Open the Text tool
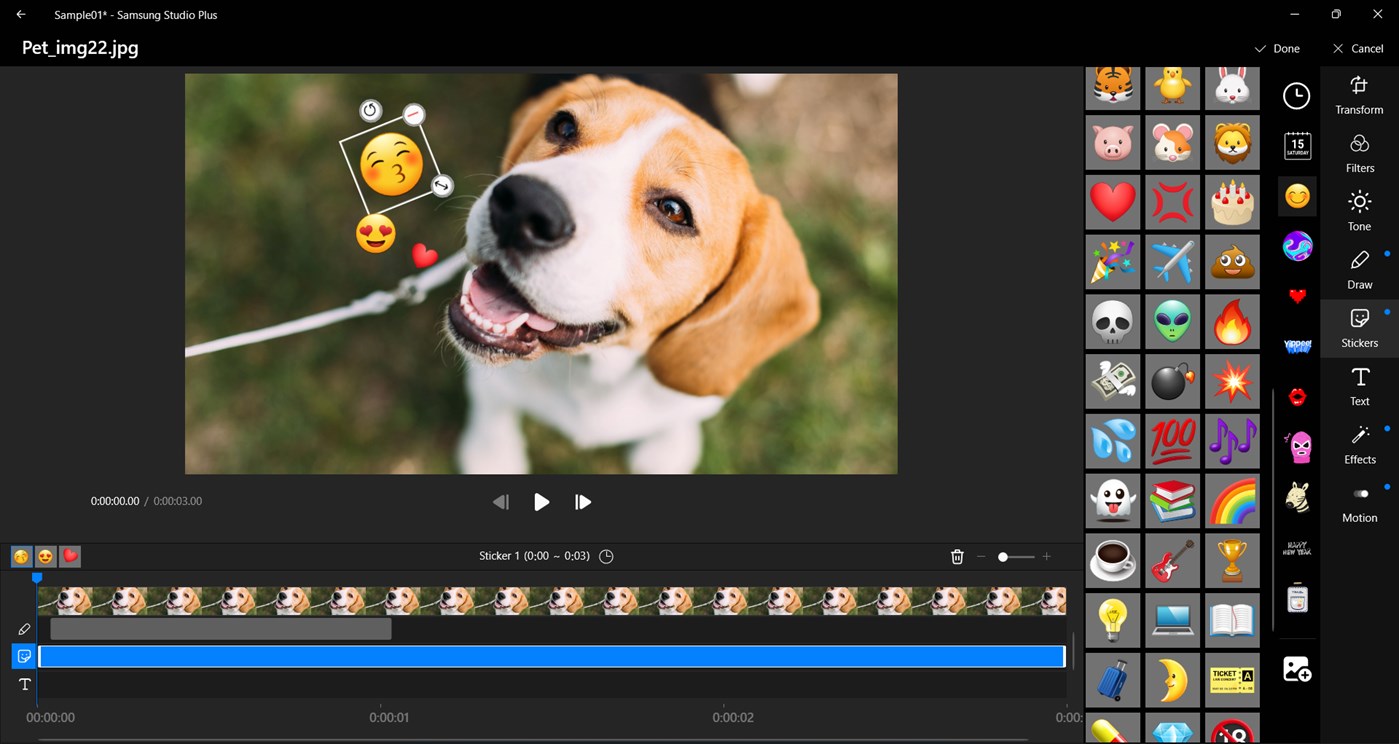The width and height of the screenshot is (1399, 744). [1359, 386]
